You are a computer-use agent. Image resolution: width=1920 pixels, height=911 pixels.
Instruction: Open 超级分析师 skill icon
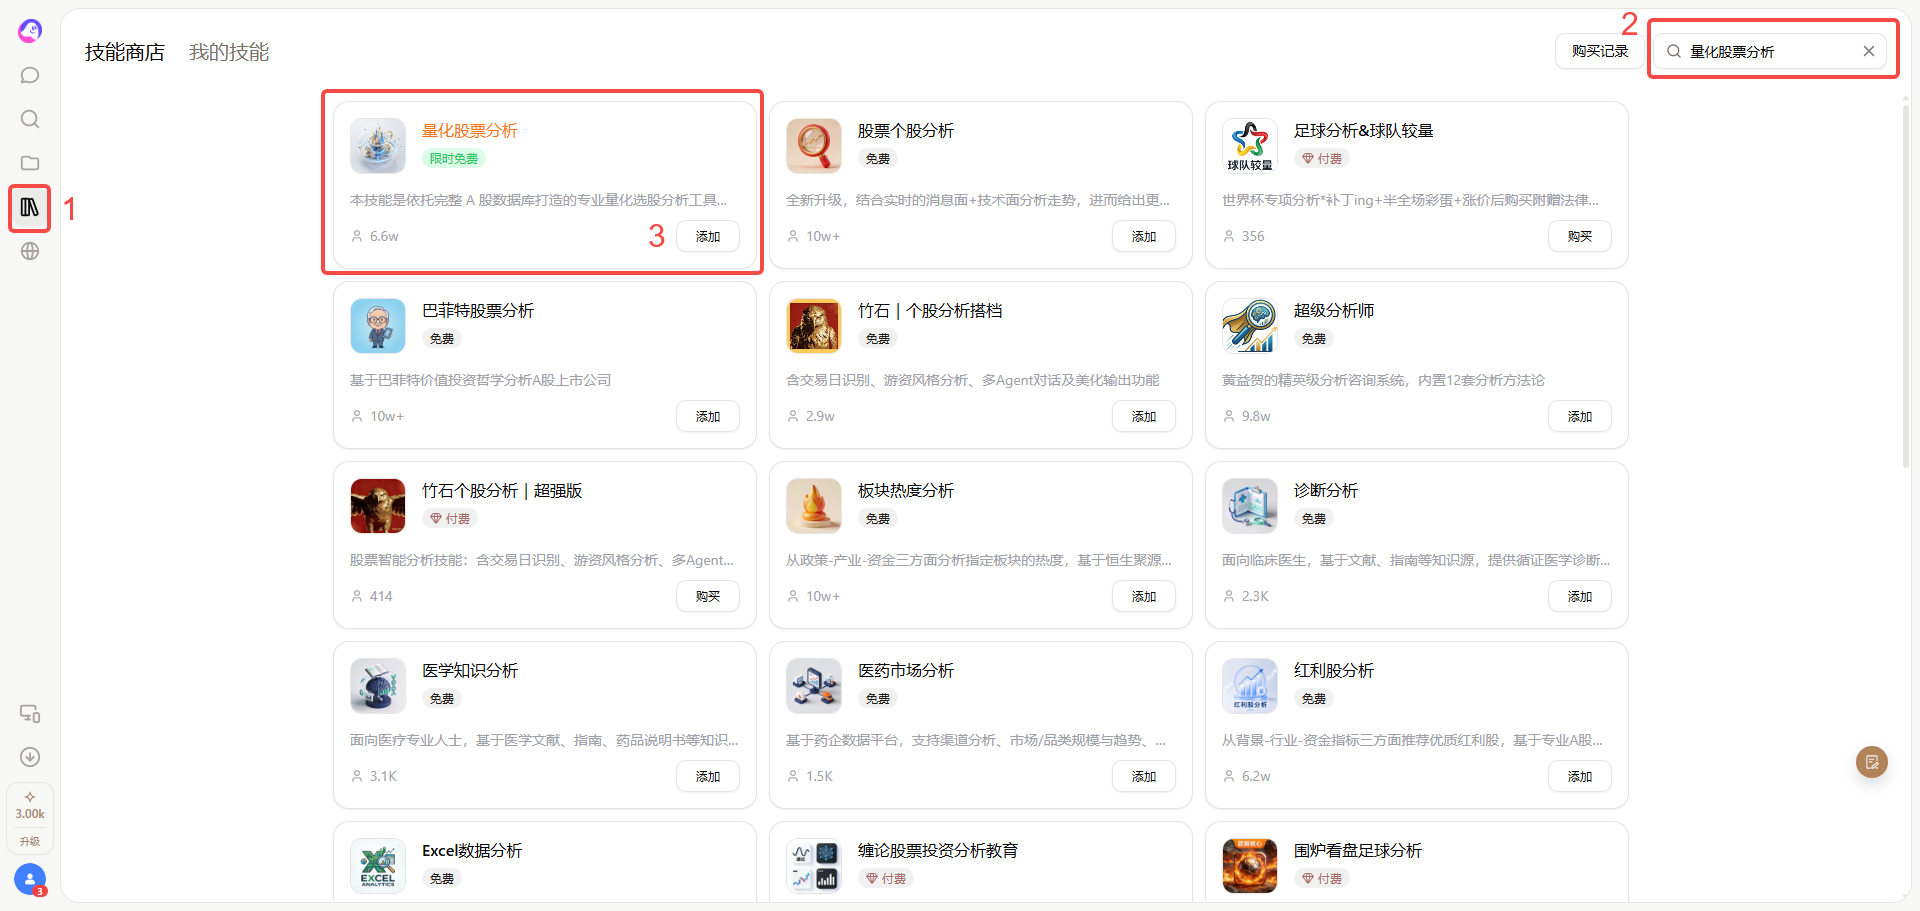pyautogui.click(x=1250, y=326)
